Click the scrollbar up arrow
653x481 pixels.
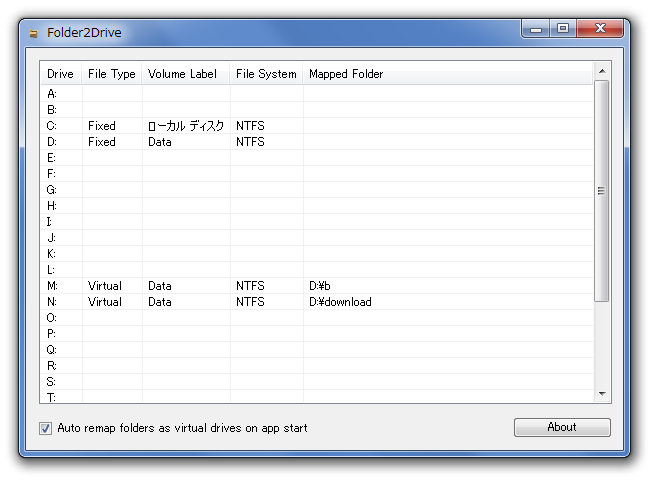click(x=602, y=71)
